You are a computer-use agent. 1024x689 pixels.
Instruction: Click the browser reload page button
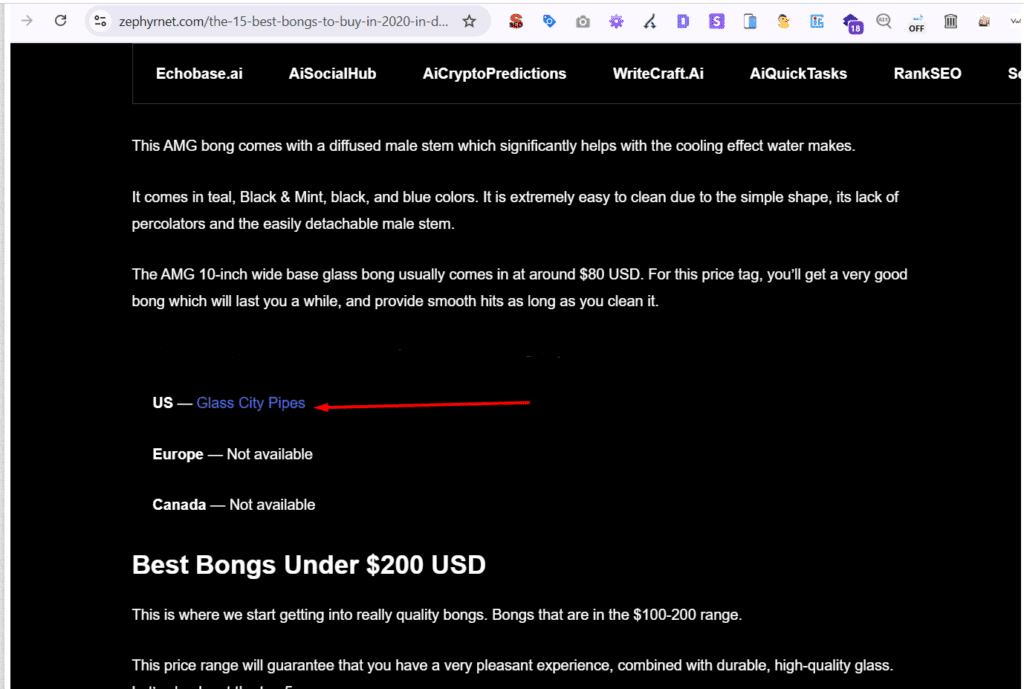tap(60, 21)
